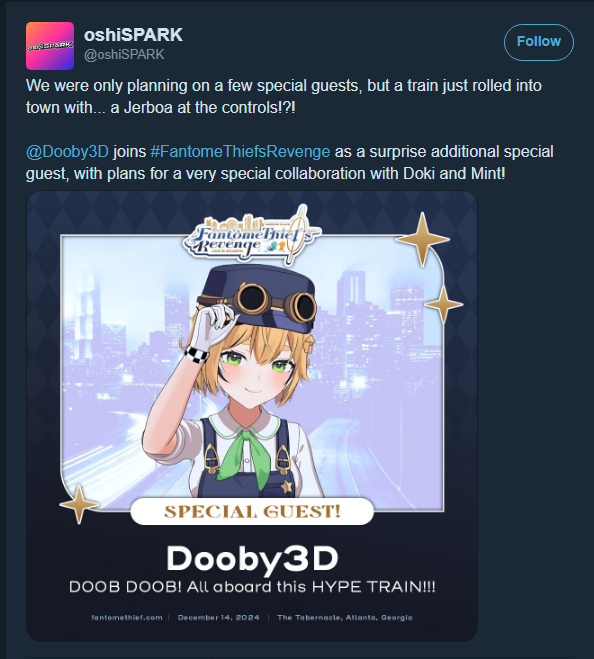Click the large Dooby3D name in image
The width and height of the screenshot is (594, 659).
pyautogui.click(x=252, y=559)
